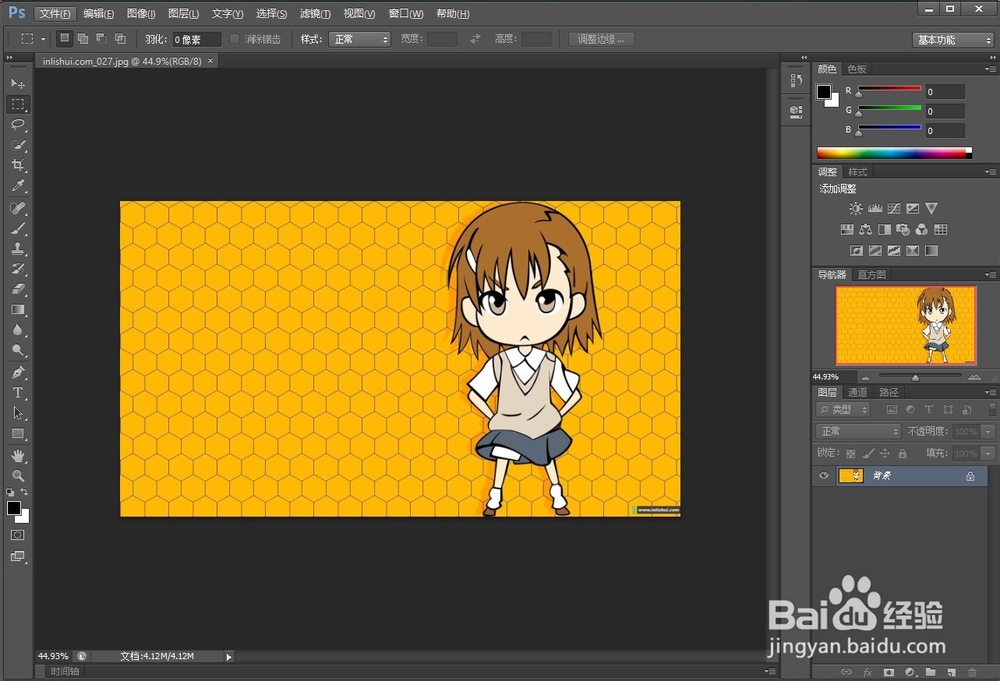
Task: Enable lock transparent pixels on the layer
Action: pos(849,453)
